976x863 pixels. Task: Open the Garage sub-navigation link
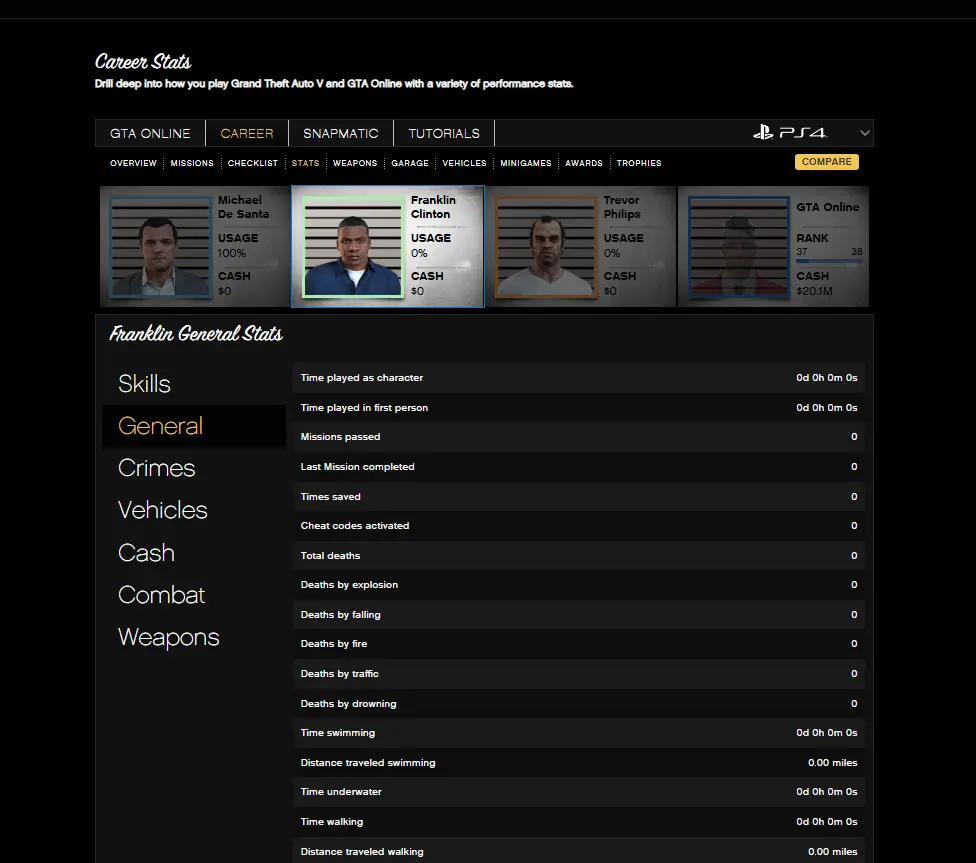[410, 163]
